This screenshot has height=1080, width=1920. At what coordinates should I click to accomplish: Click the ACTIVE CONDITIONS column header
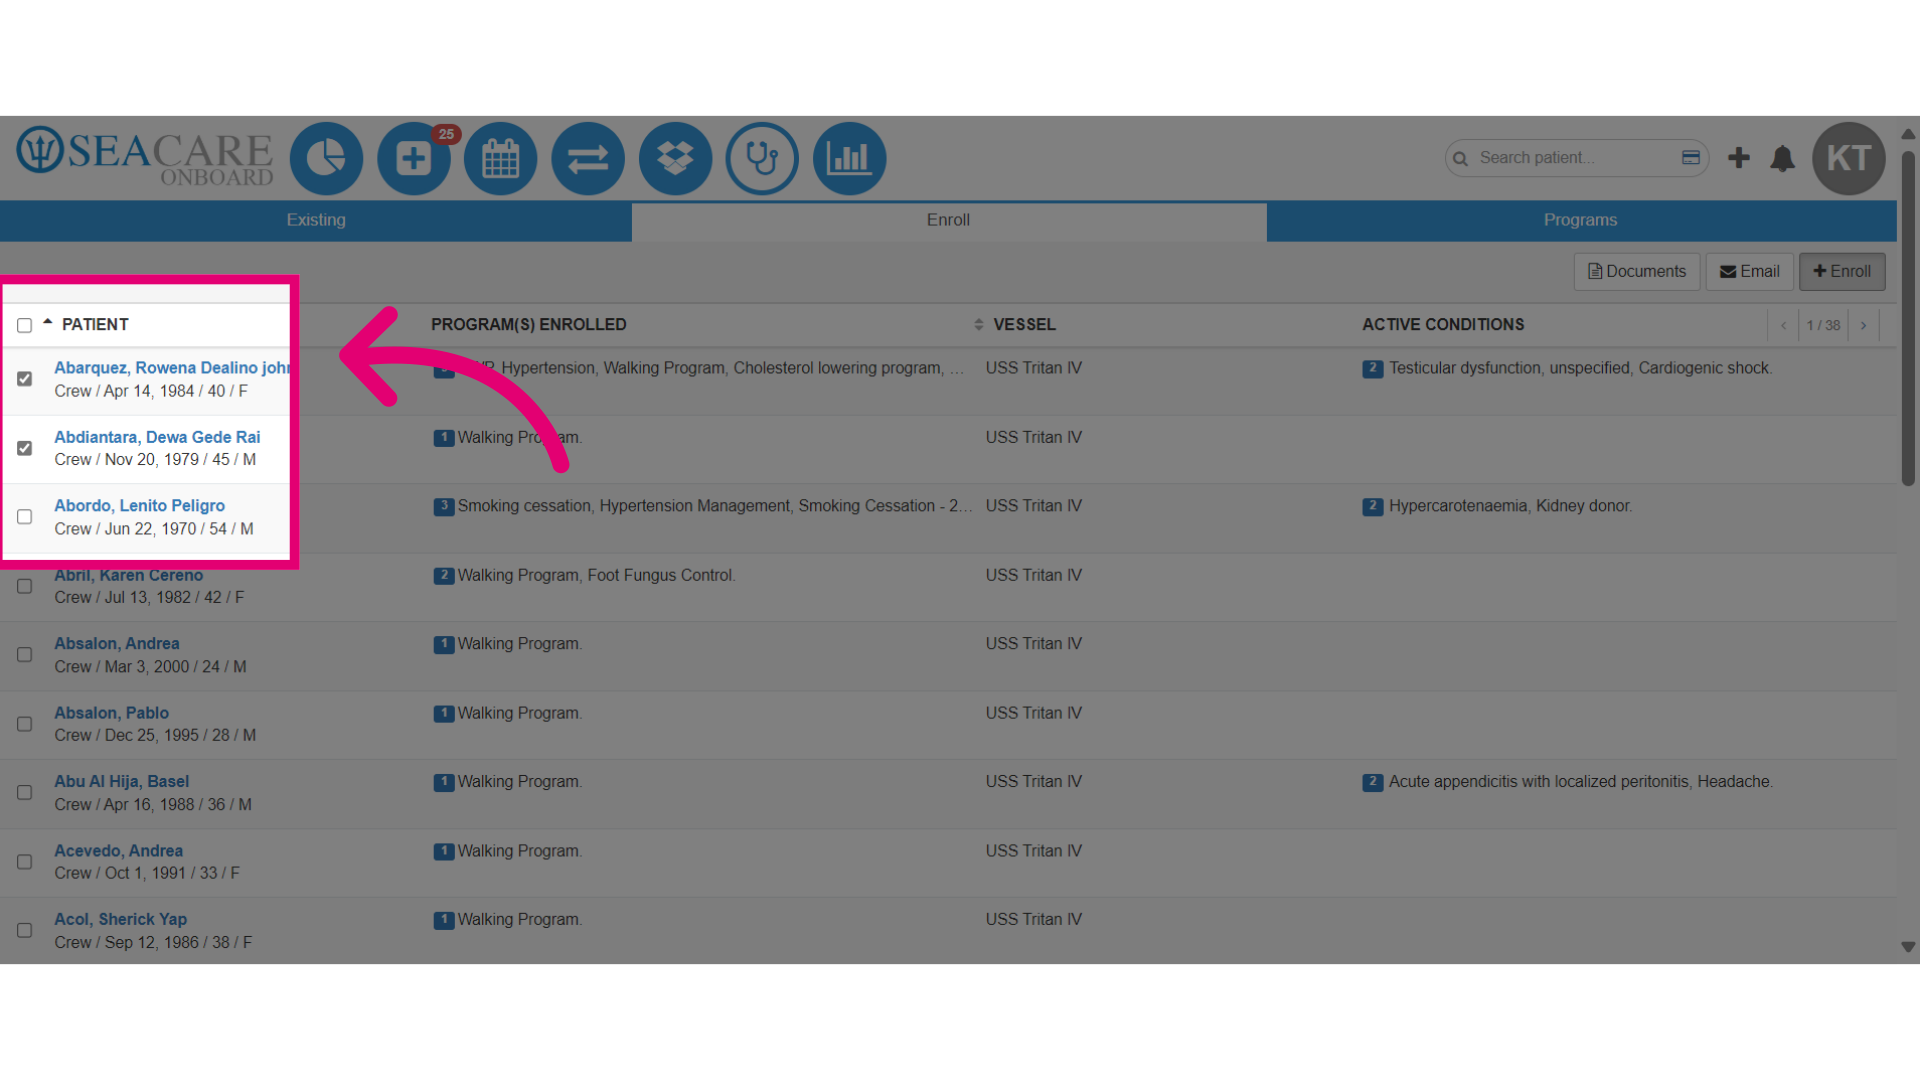[x=1443, y=325]
